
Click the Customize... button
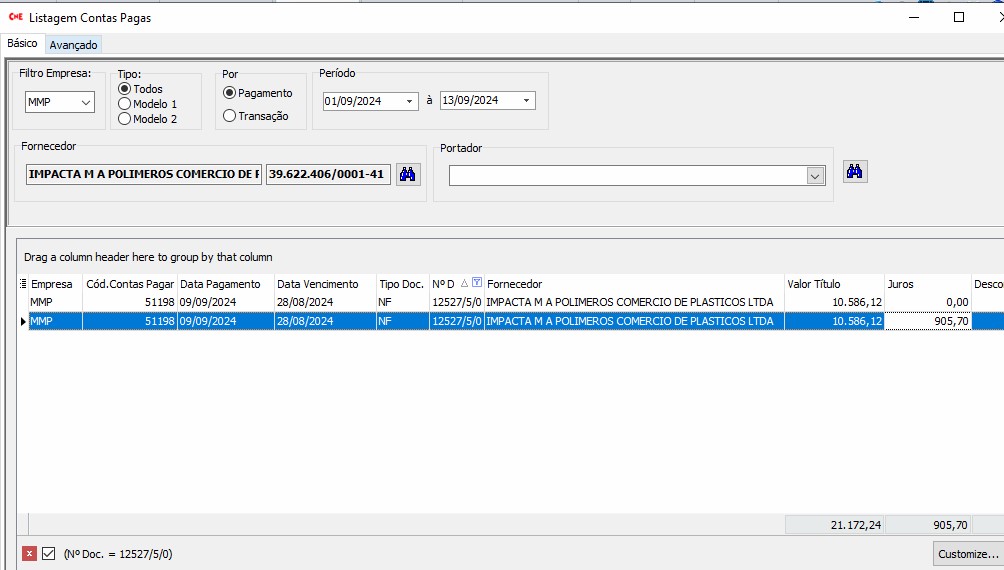(x=967, y=553)
